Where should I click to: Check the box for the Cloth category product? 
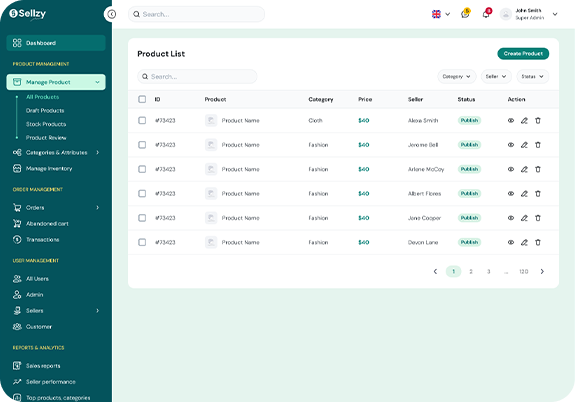click(x=142, y=120)
